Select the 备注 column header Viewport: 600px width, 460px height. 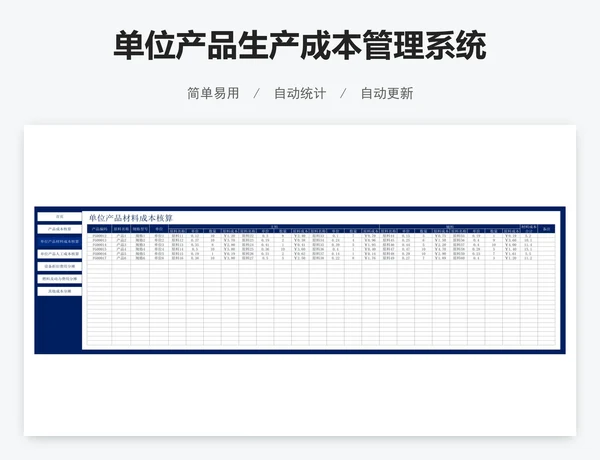click(546, 229)
